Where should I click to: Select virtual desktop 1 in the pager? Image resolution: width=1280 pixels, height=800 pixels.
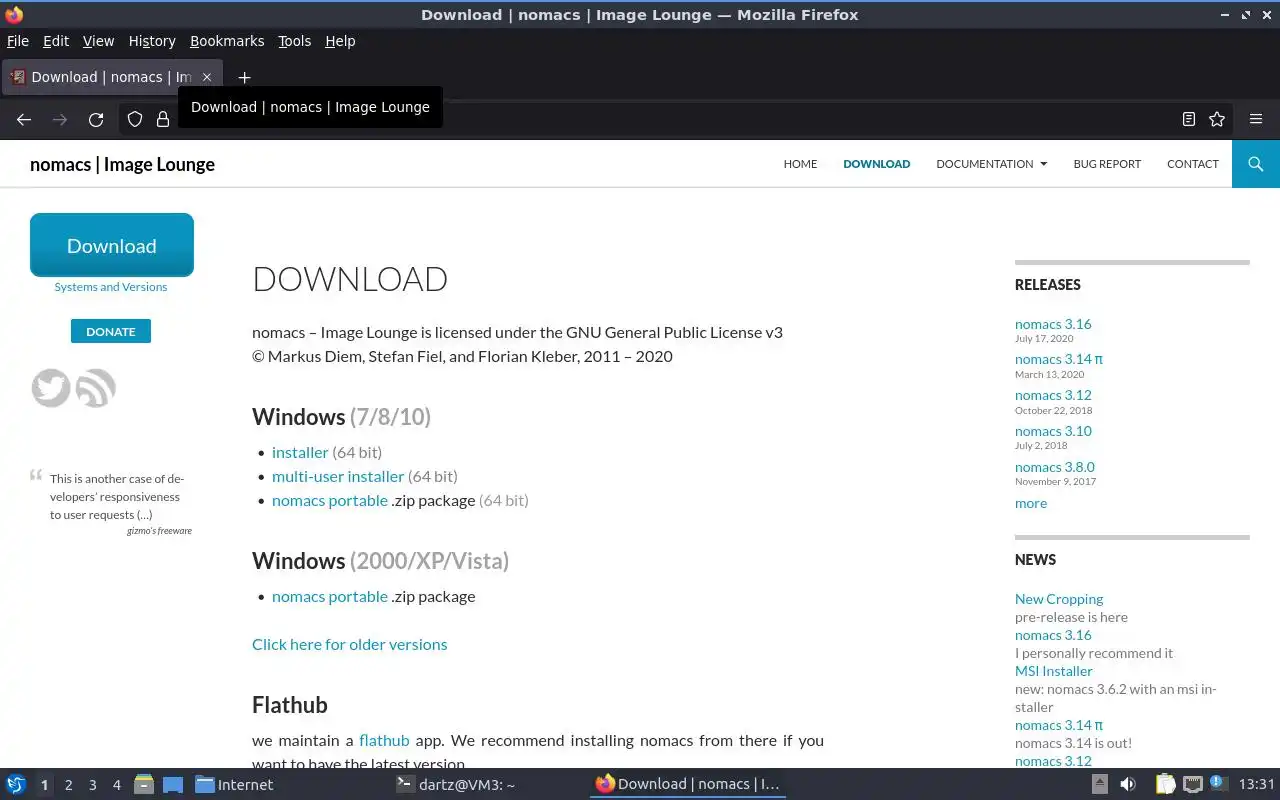click(44, 785)
